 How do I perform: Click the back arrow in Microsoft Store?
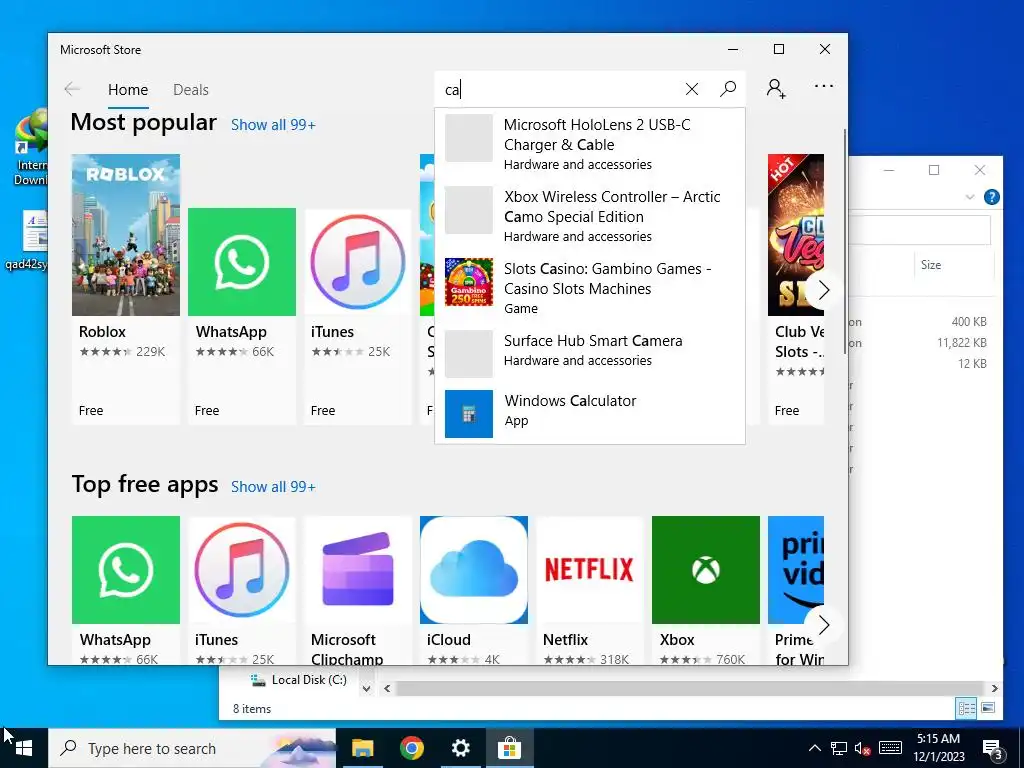[x=72, y=89]
